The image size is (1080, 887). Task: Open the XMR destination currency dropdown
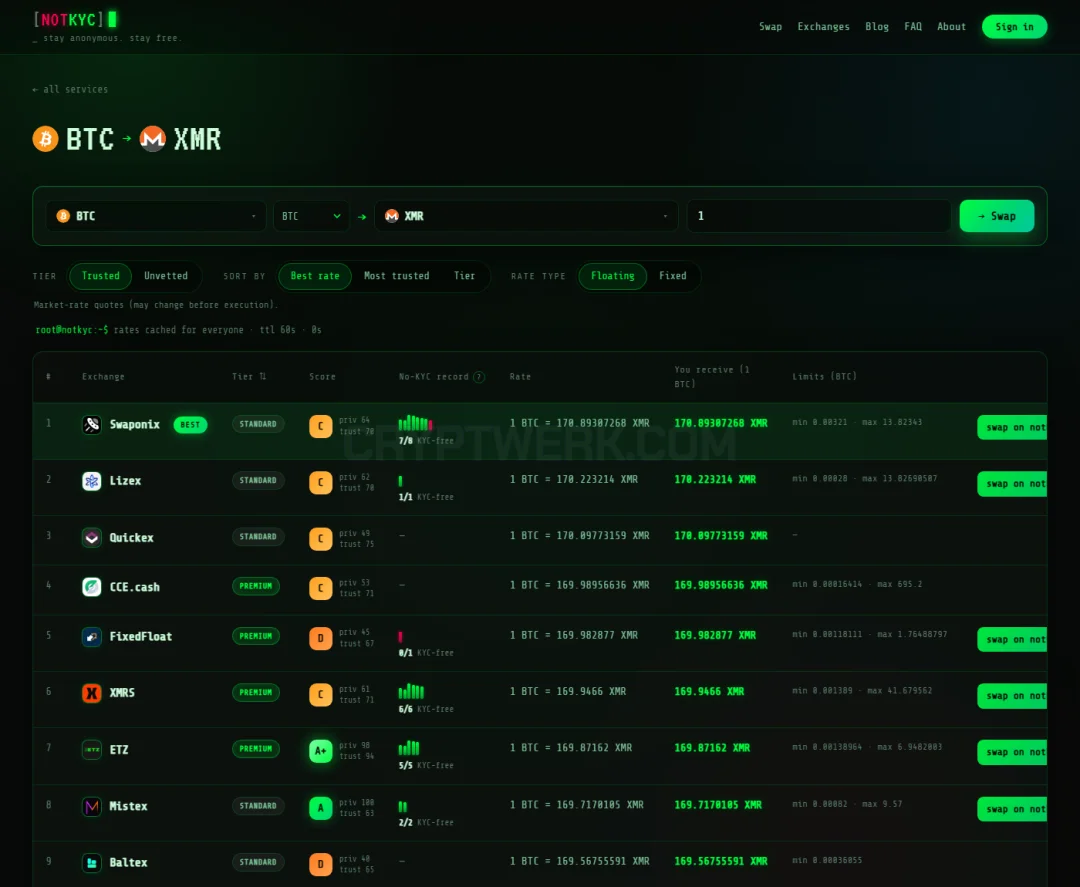pyautogui.click(x=526, y=216)
